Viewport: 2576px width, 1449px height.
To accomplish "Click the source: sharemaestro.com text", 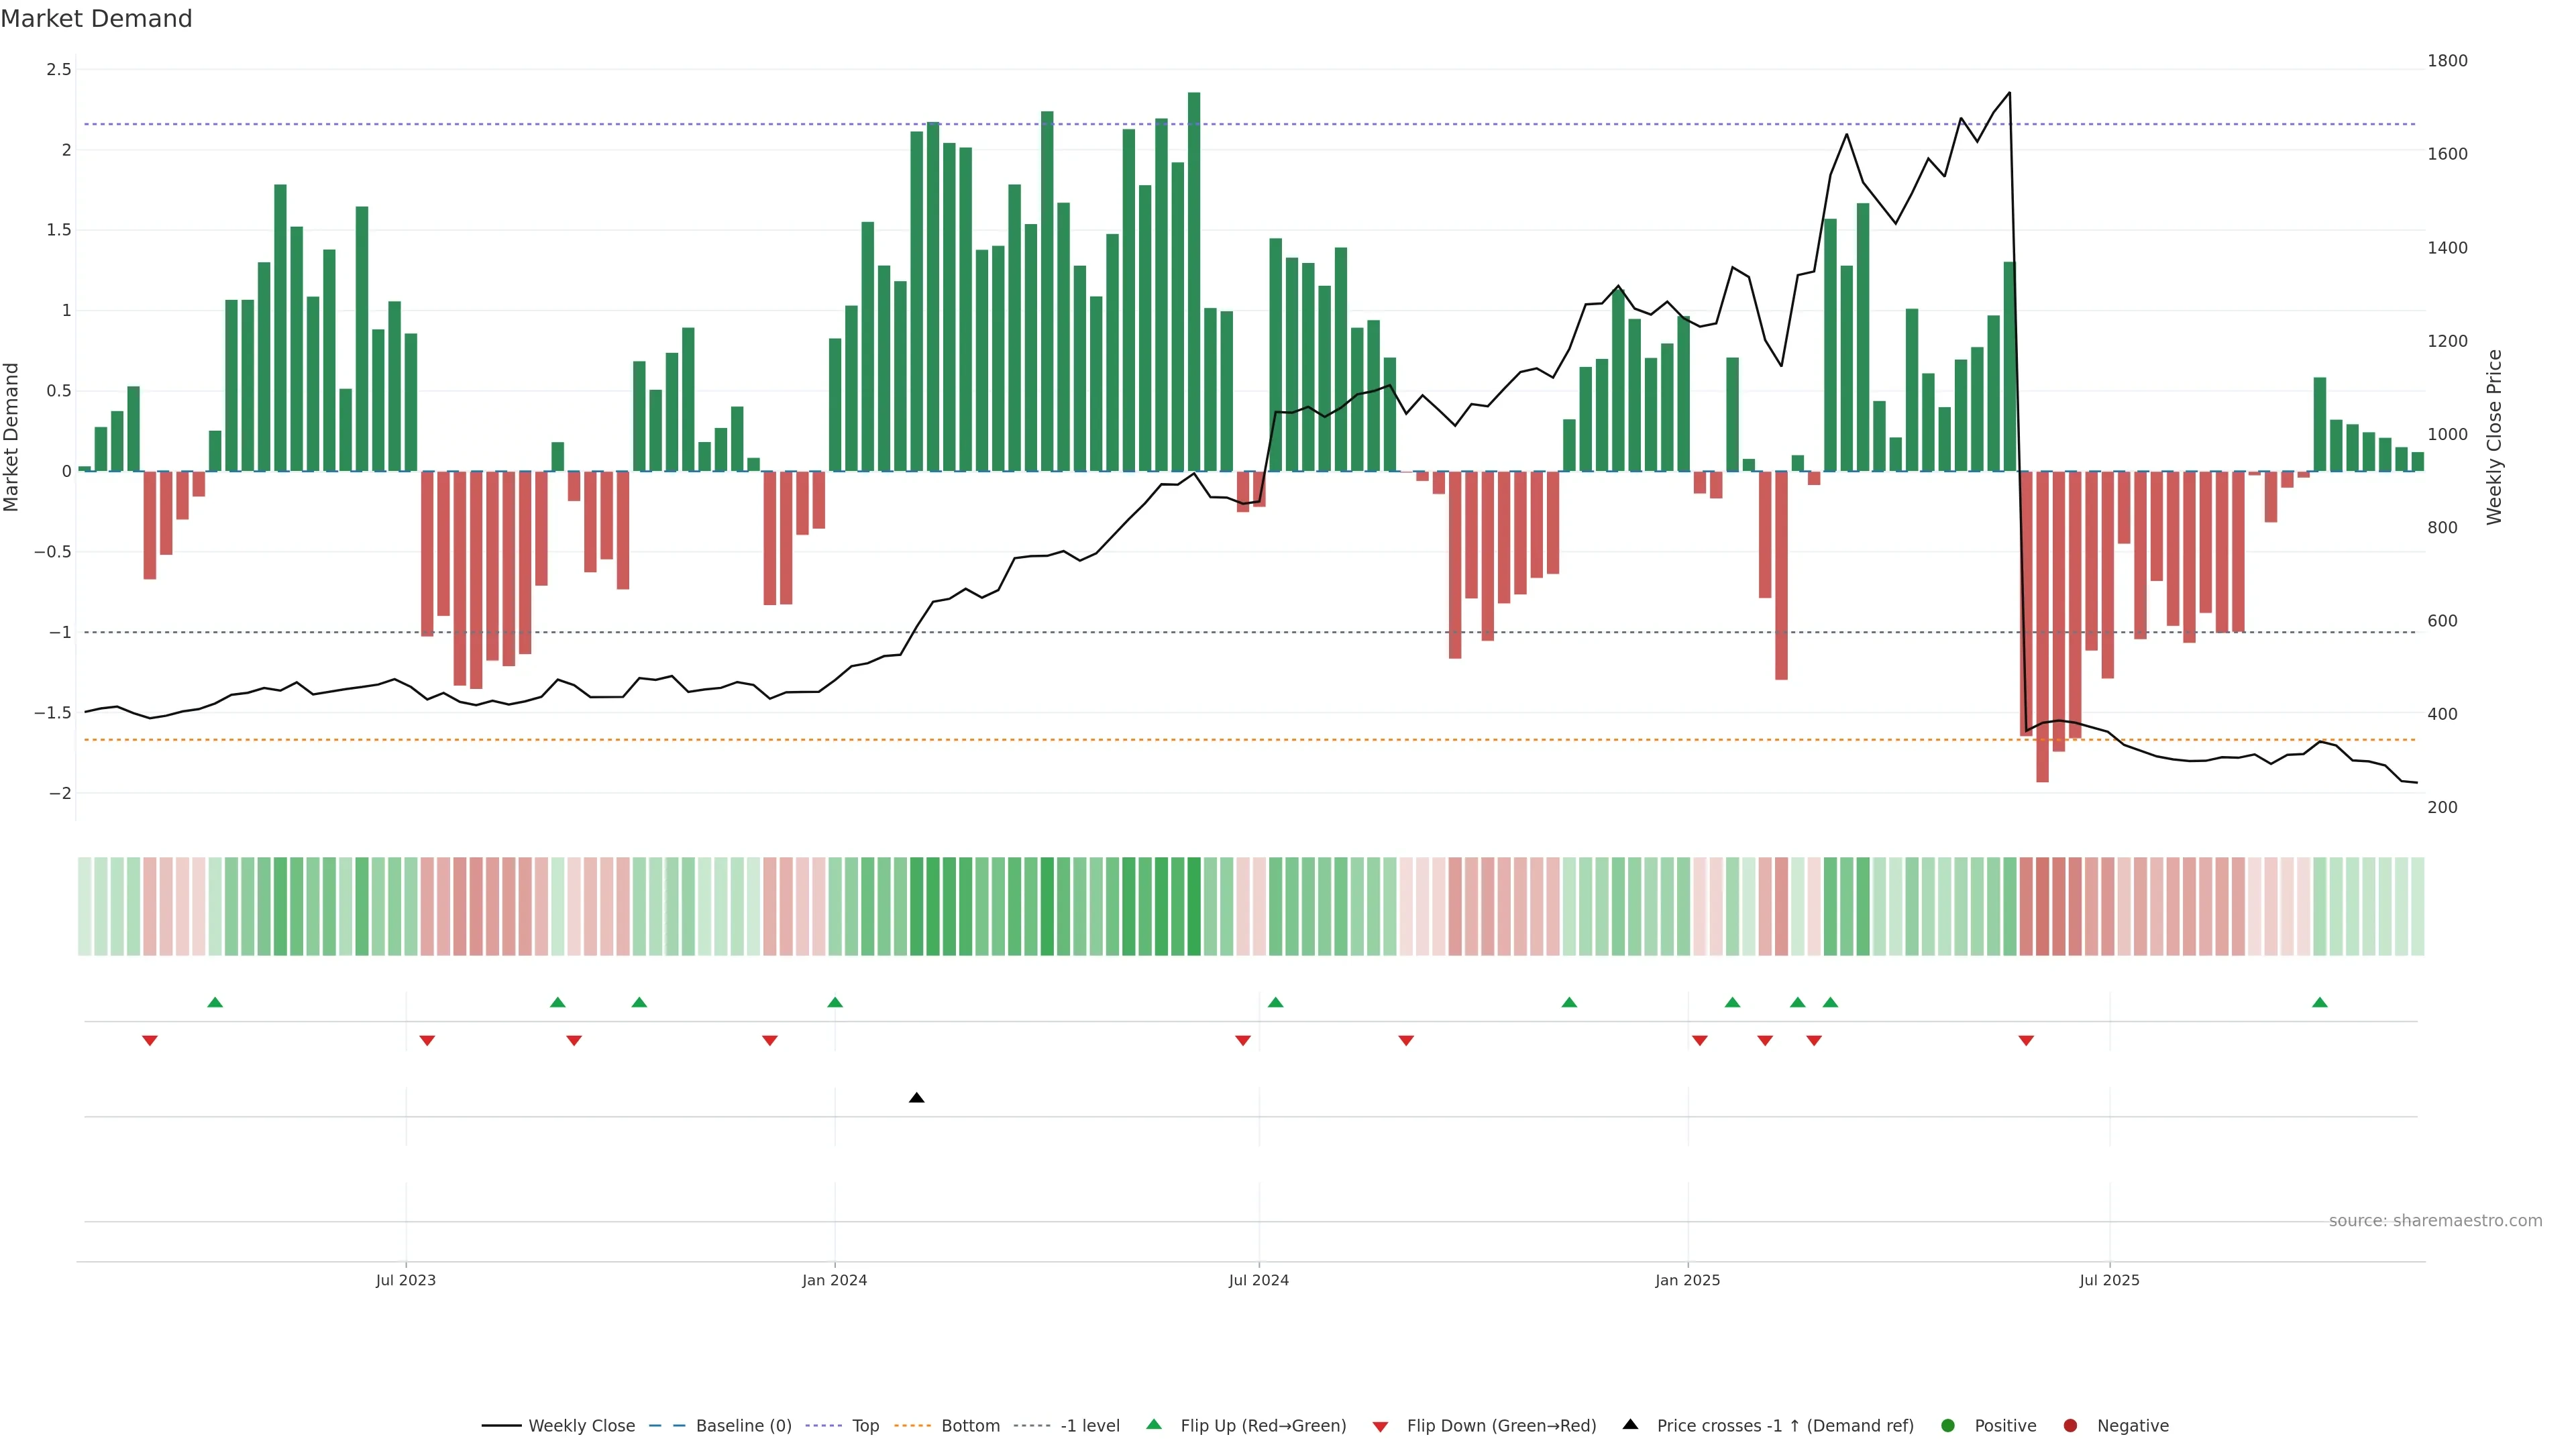I will [2435, 1221].
